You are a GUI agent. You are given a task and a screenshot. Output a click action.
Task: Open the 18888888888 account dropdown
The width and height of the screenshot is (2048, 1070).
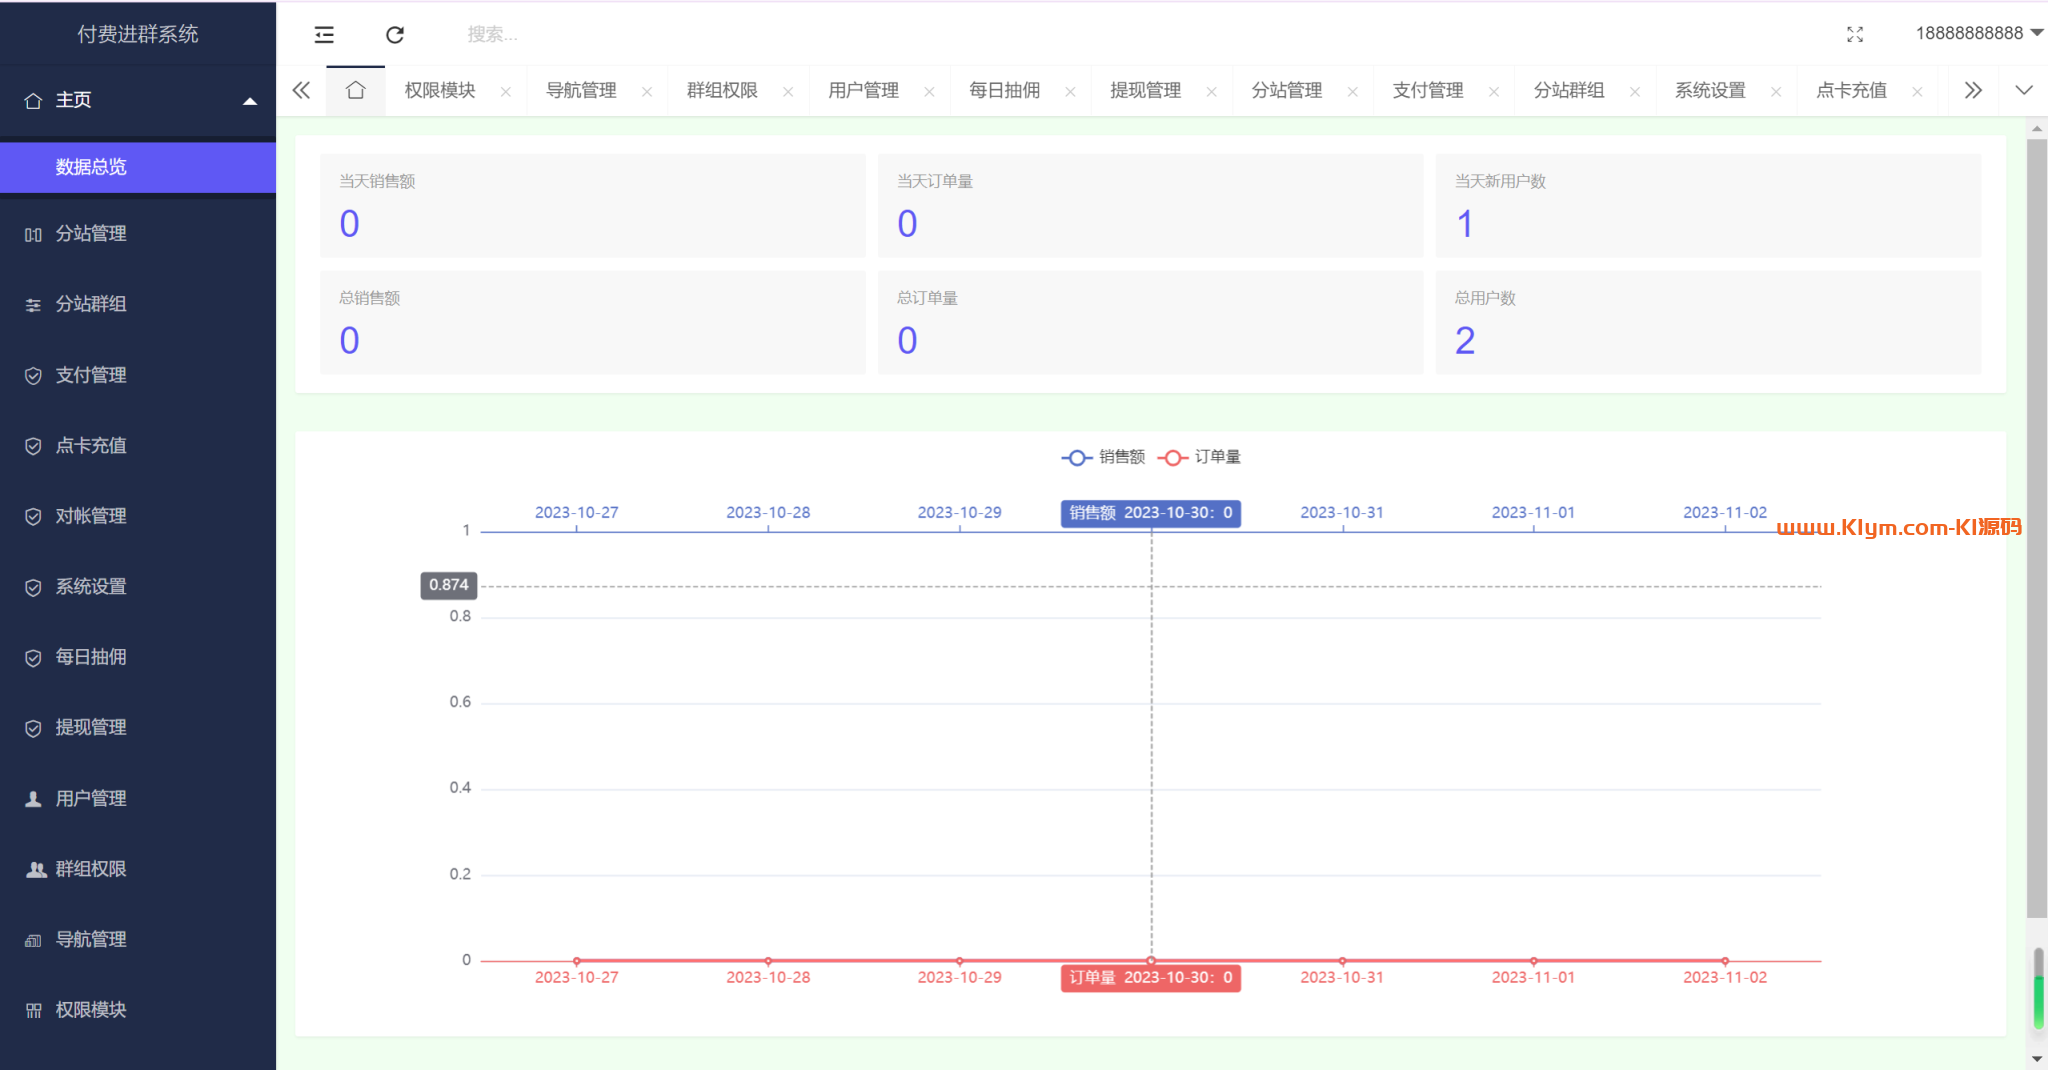1977,34
